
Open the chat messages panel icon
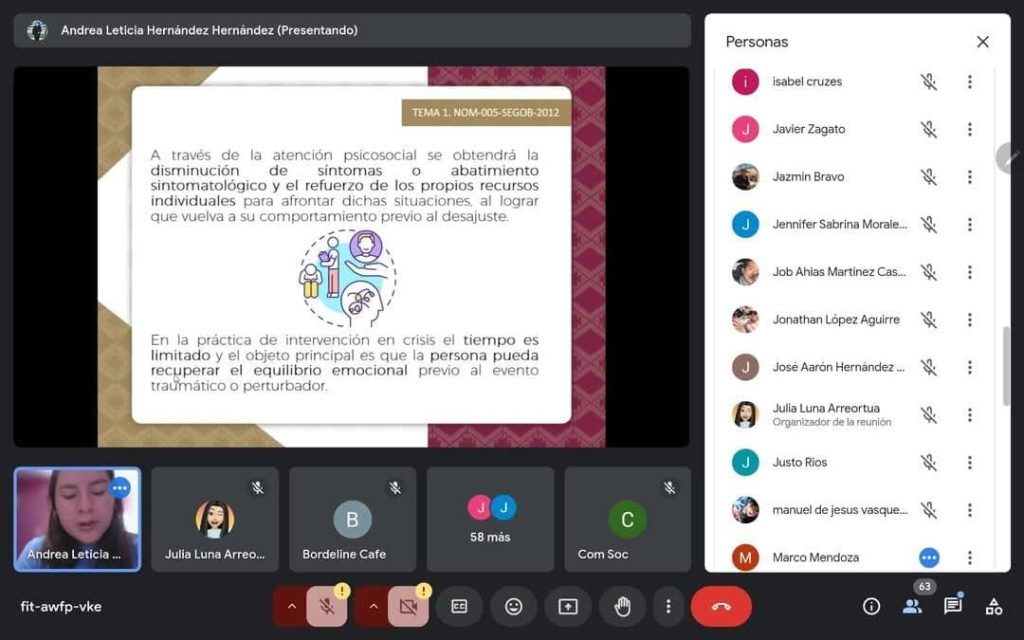(x=953, y=606)
